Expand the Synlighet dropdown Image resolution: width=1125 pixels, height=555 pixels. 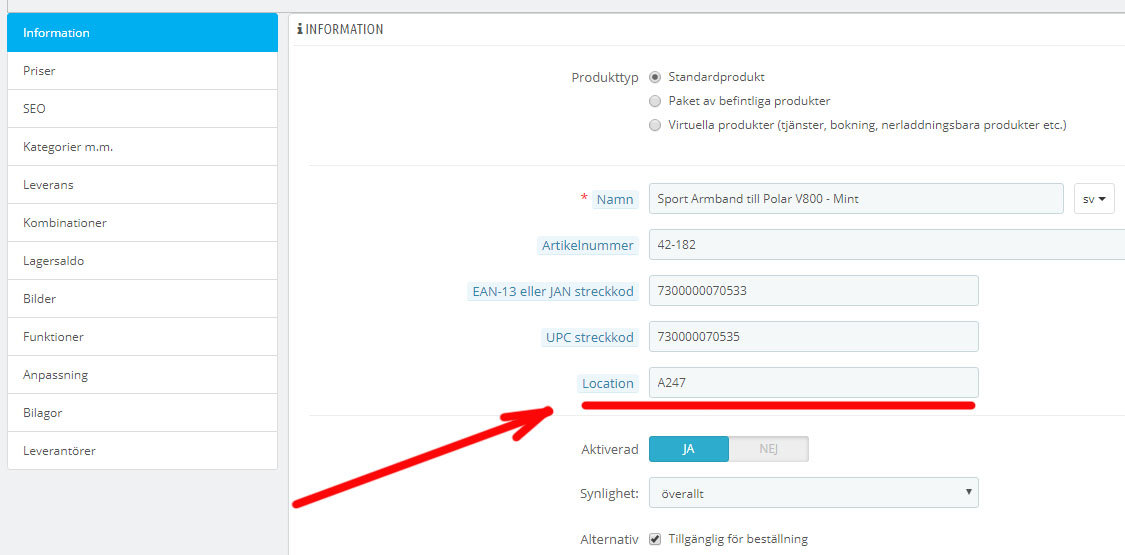click(x=813, y=493)
